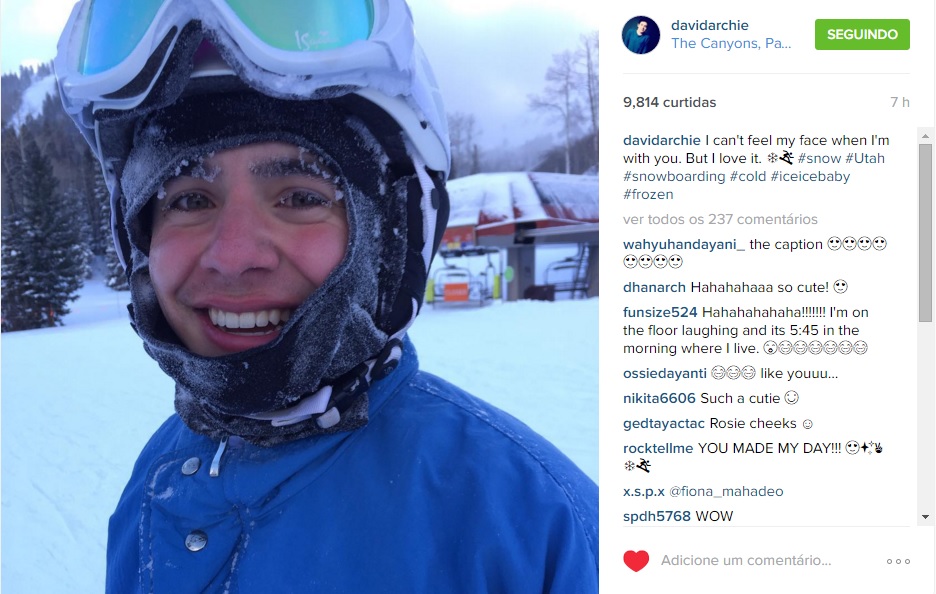Screen dimensions: 936x594
Task: Open the #Utah hashtag link
Action: (864, 158)
